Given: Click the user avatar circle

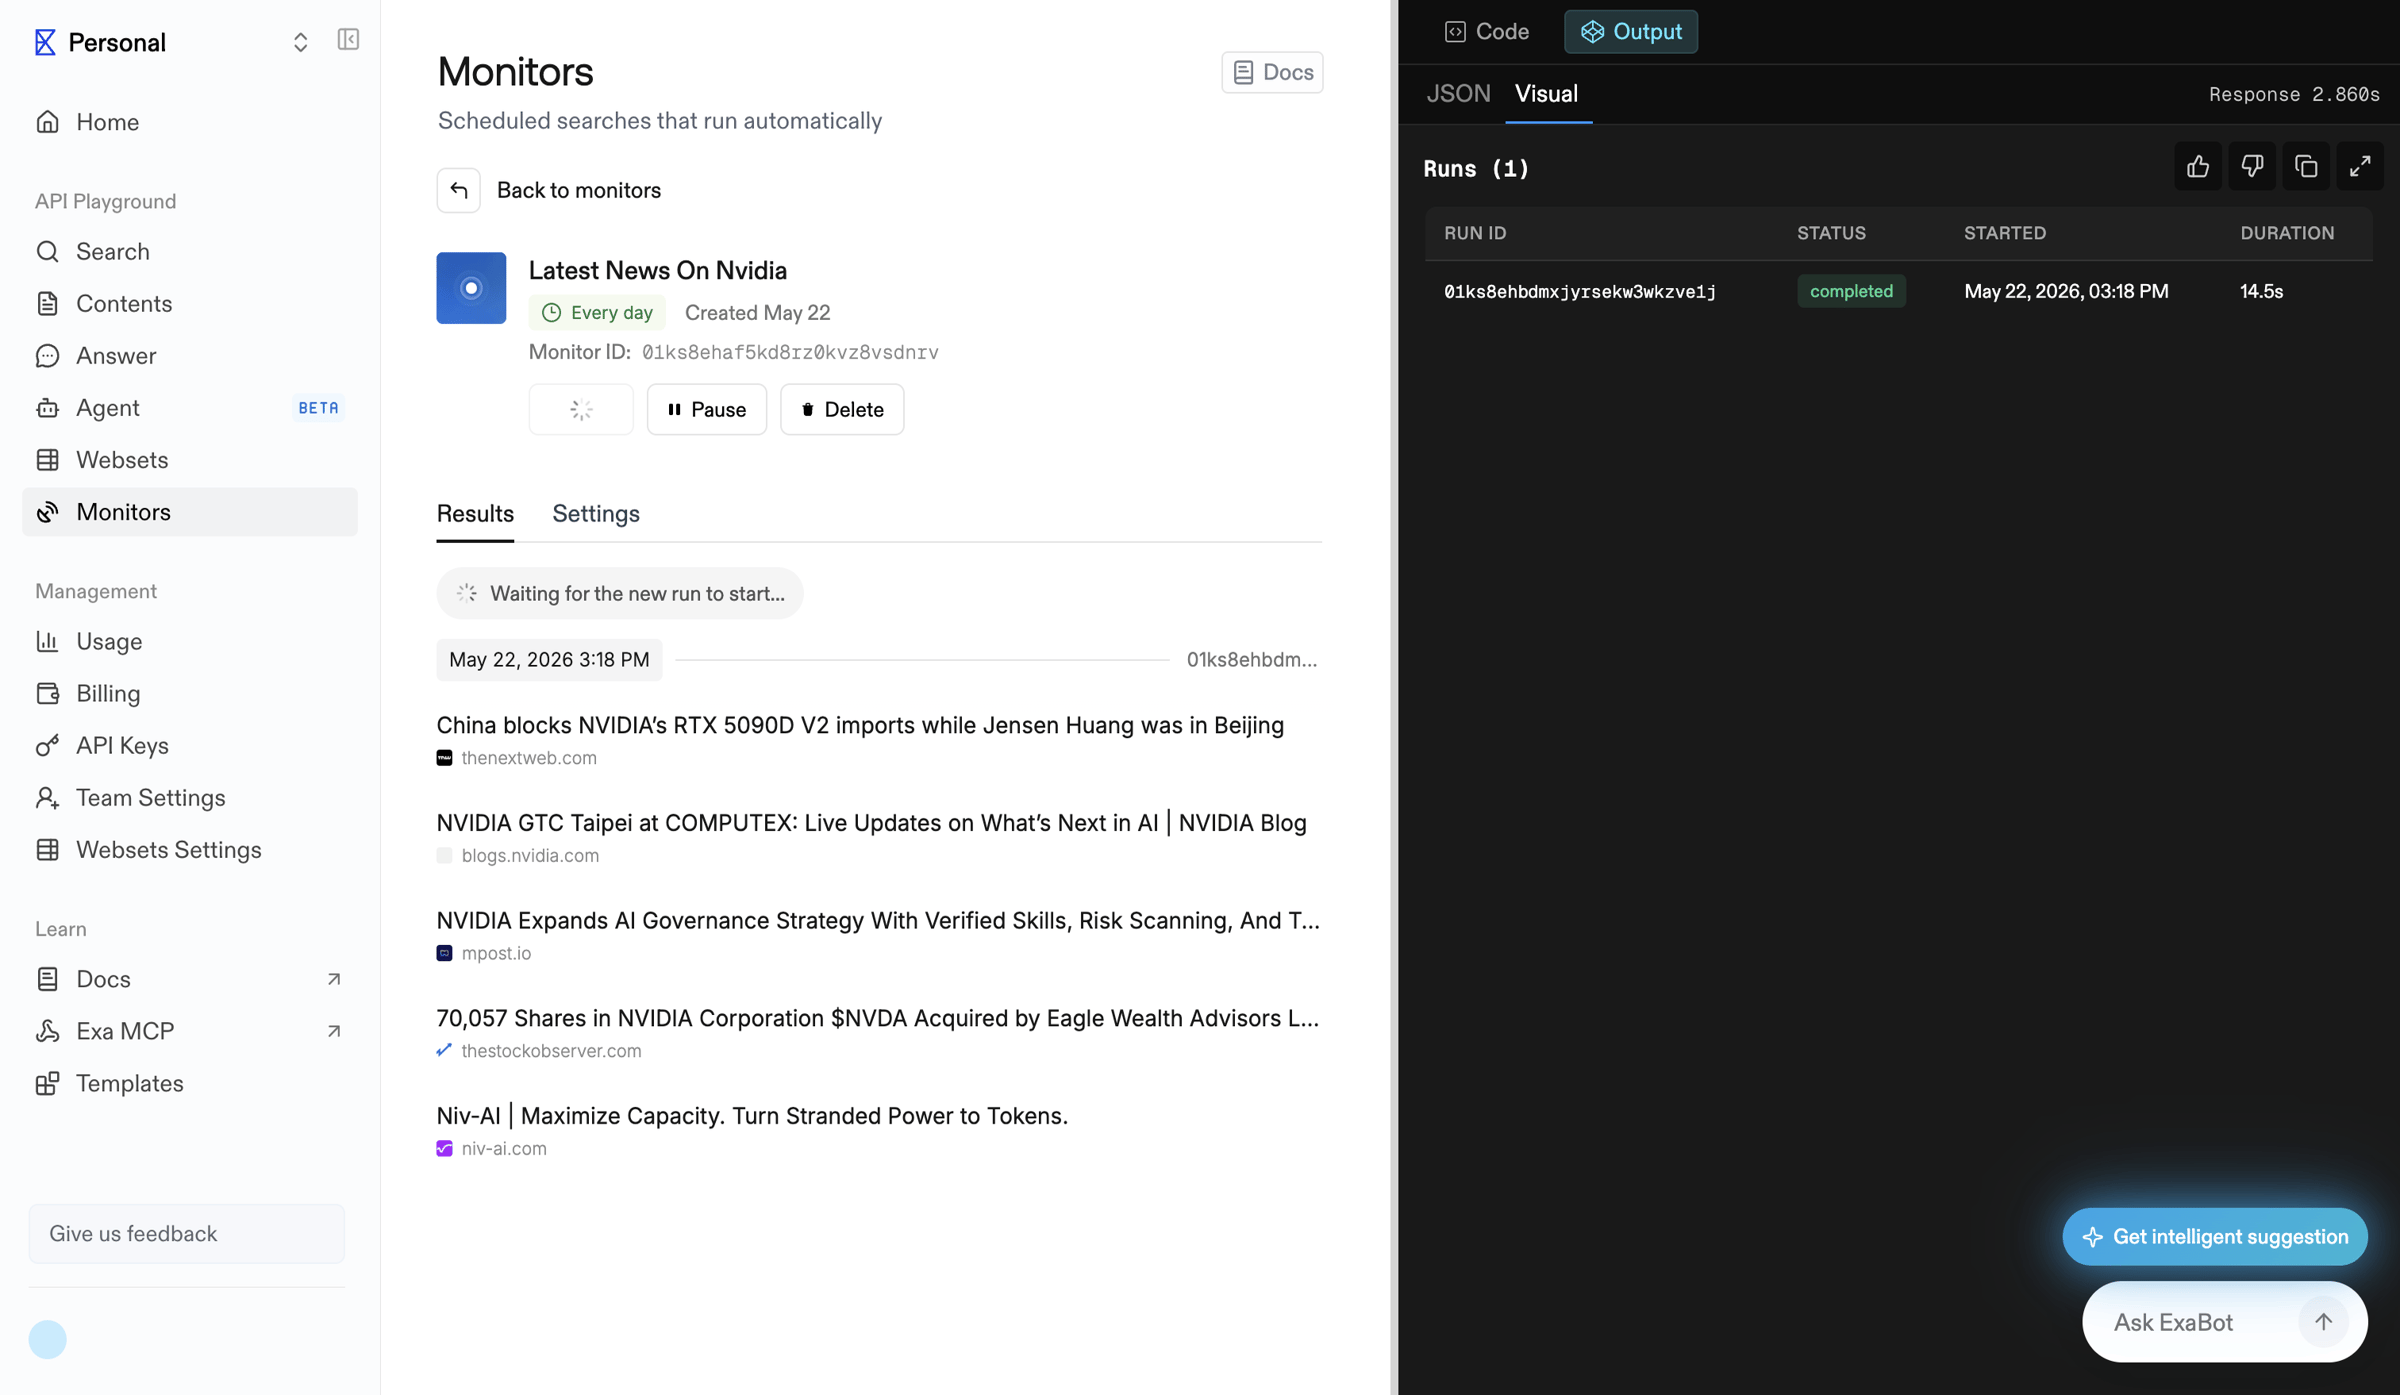Looking at the screenshot, I should click(x=47, y=1340).
